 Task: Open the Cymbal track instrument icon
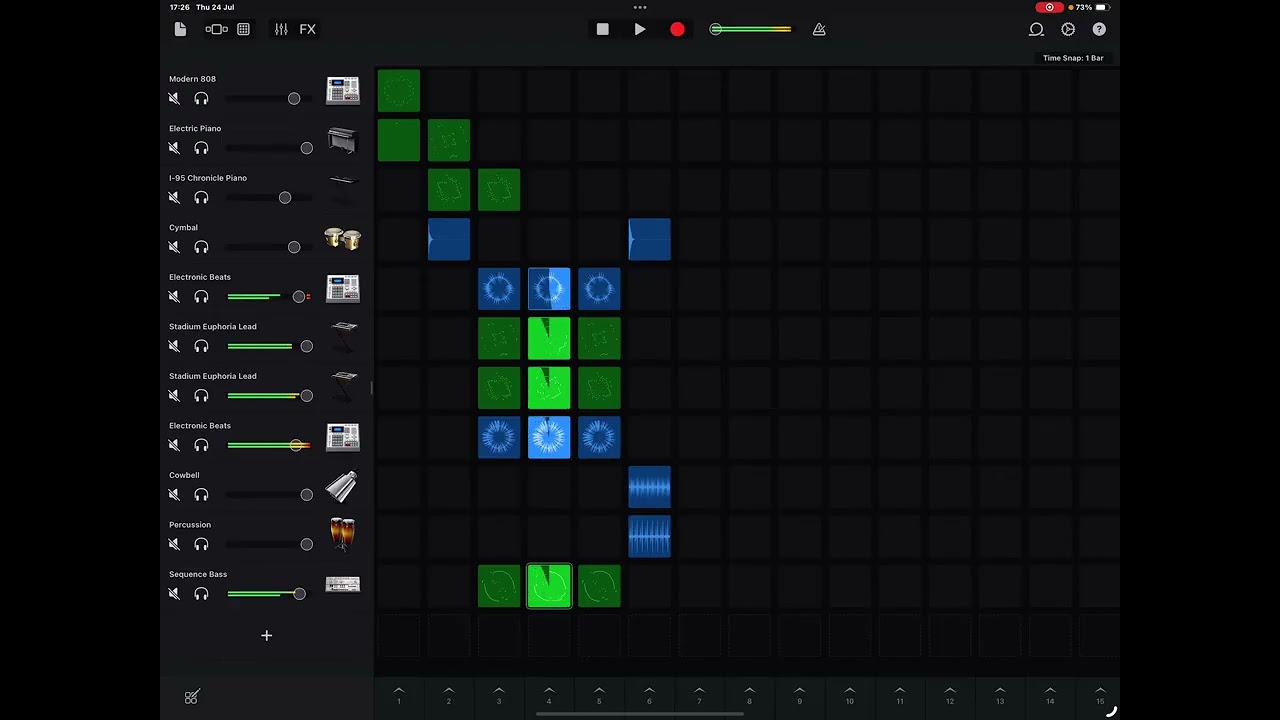(x=342, y=238)
